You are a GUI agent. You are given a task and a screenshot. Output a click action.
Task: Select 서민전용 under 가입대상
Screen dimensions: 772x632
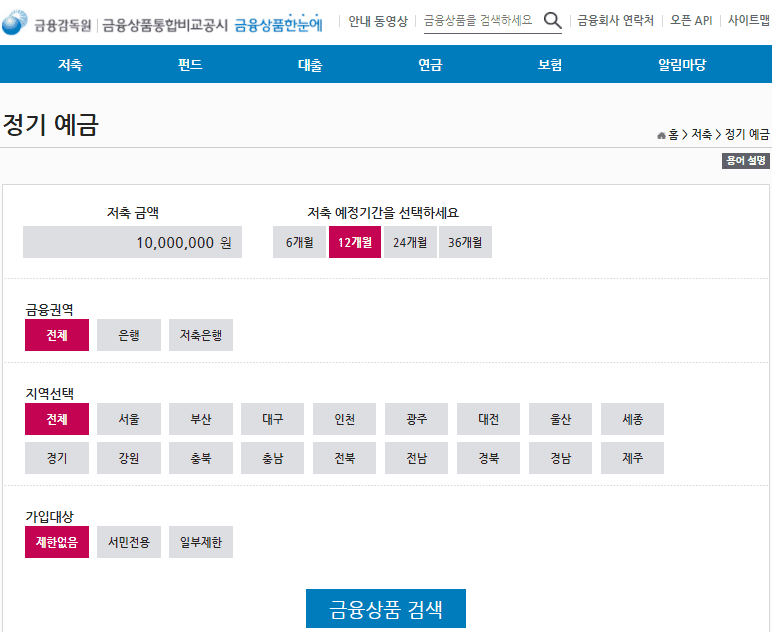click(129, 542)
